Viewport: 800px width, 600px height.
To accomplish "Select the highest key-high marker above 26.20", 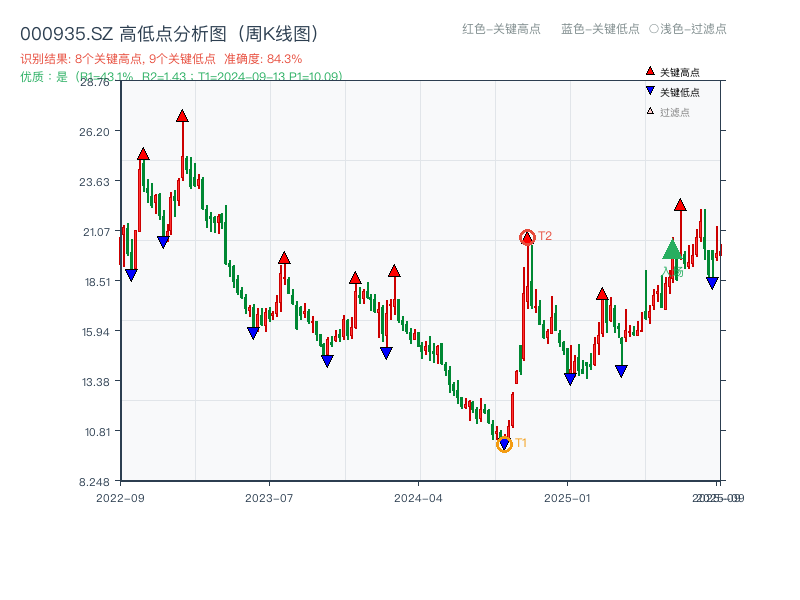I will (x=182, y=116).
